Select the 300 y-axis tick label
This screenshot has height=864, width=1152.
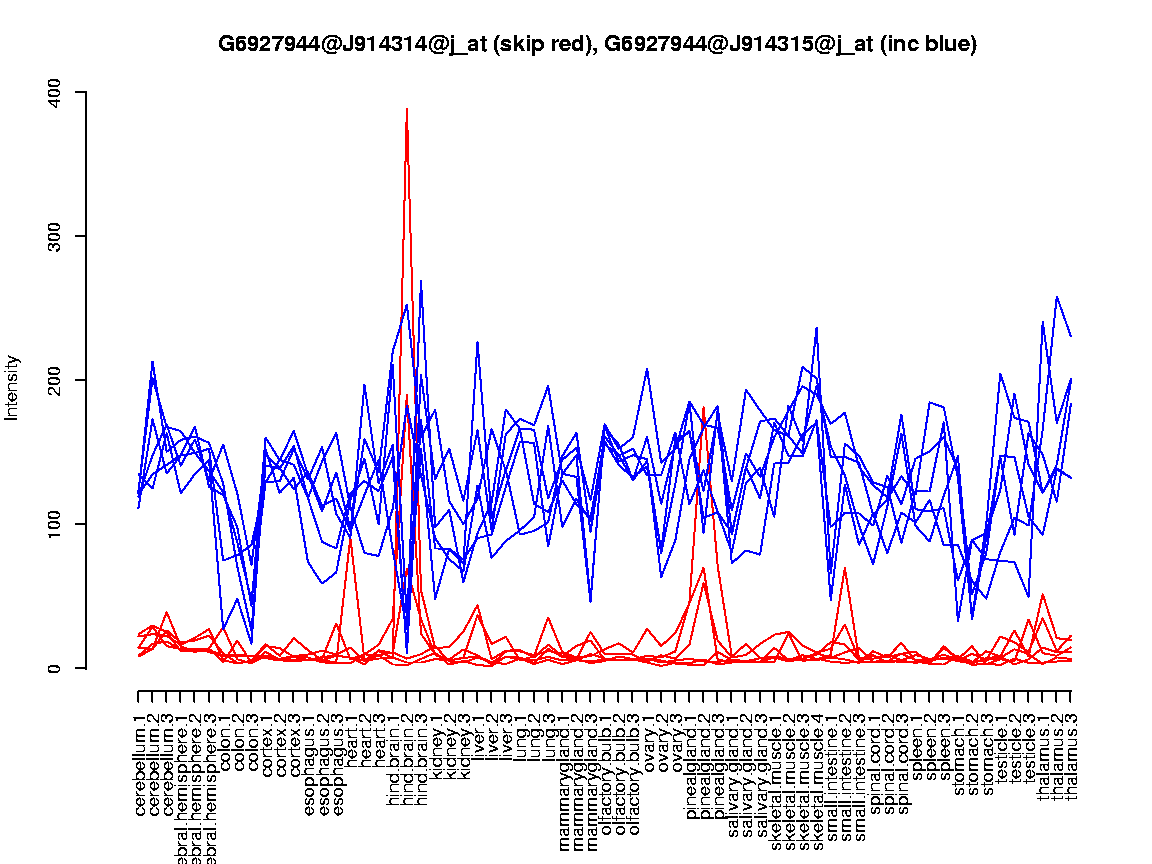(53, 236)
